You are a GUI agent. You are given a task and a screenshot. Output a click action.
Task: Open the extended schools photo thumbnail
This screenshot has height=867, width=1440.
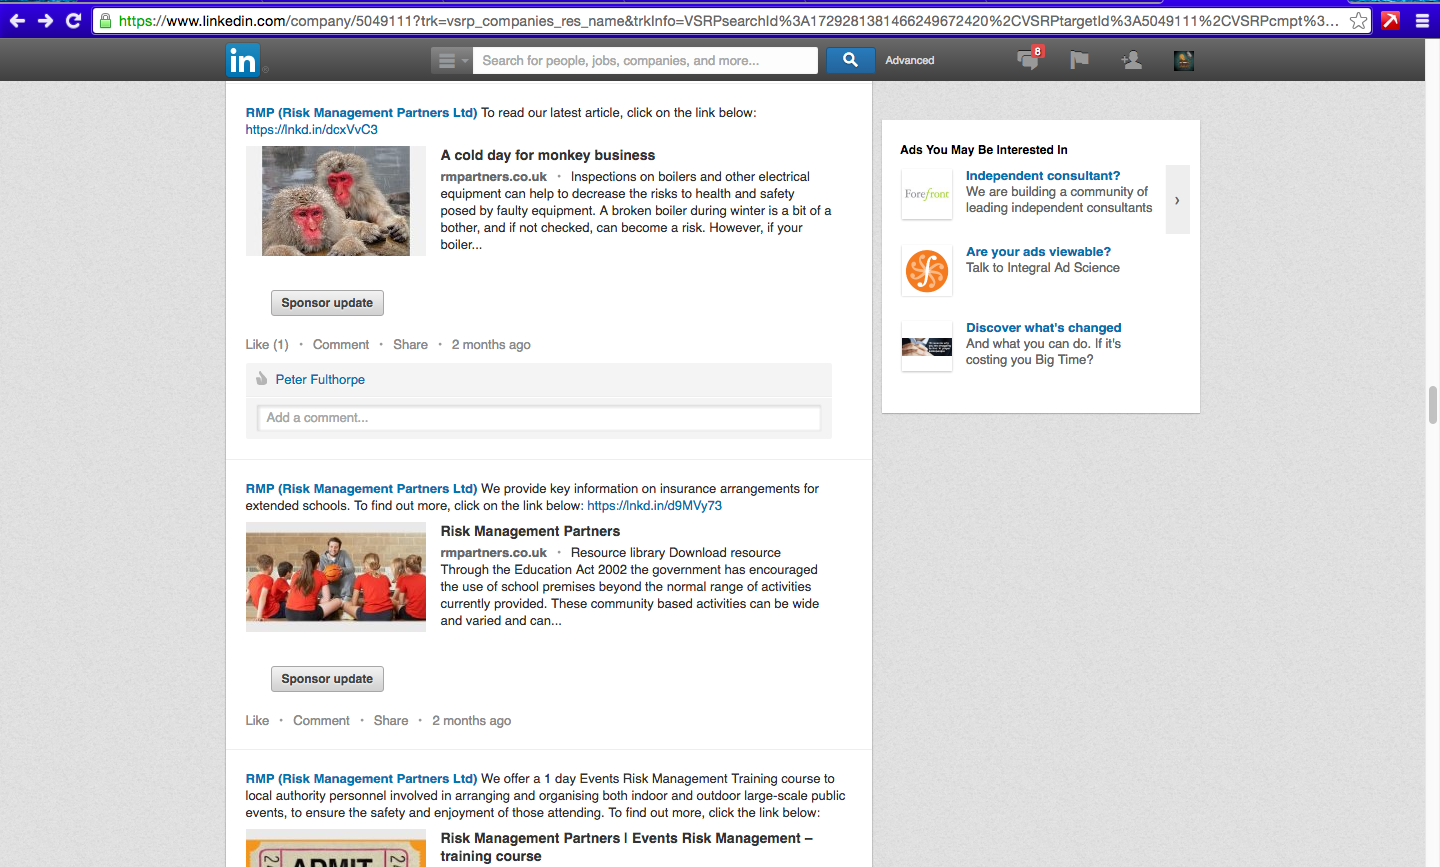coord(336,577)
